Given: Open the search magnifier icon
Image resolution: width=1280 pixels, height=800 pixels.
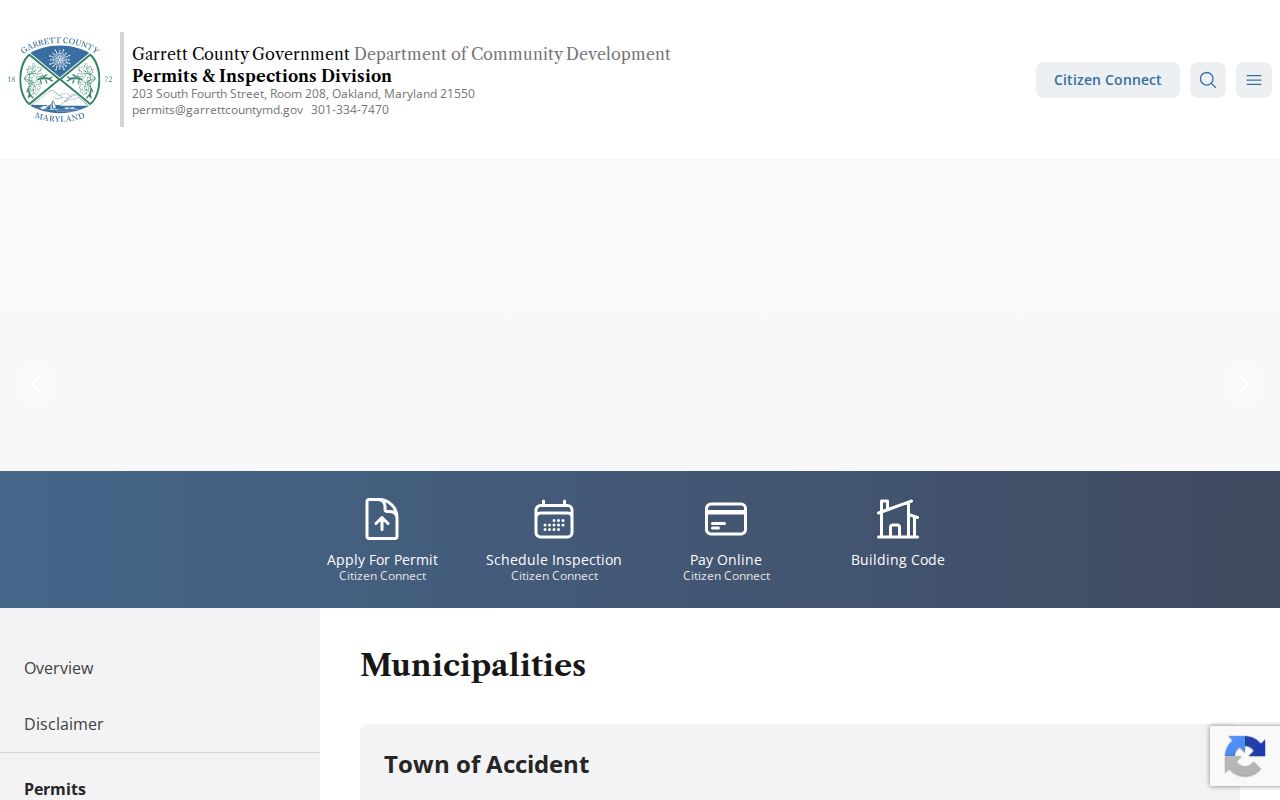Looking at the screenshot, I should click(1208, 80).
